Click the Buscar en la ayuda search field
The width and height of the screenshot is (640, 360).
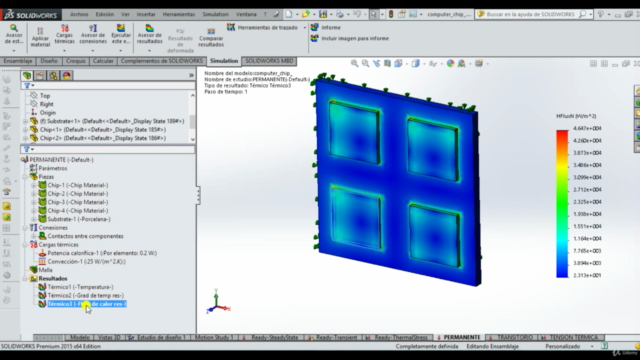(x=531, y=14)
